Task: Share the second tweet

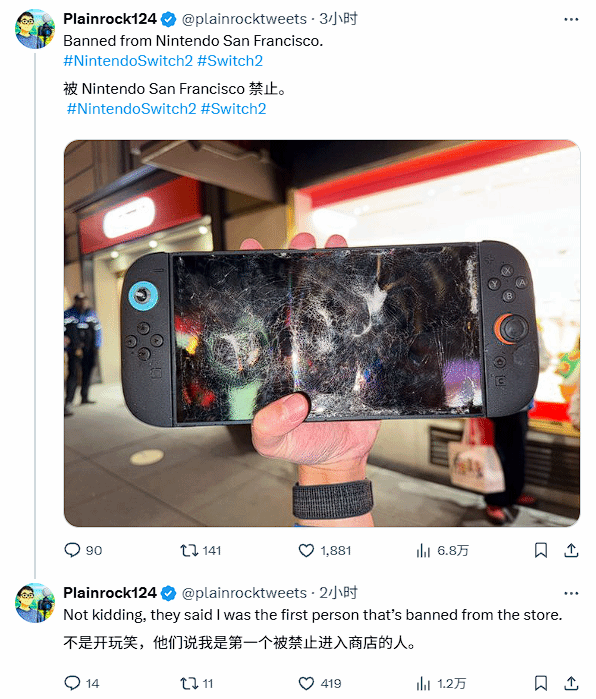Action: tap(571, 683)
